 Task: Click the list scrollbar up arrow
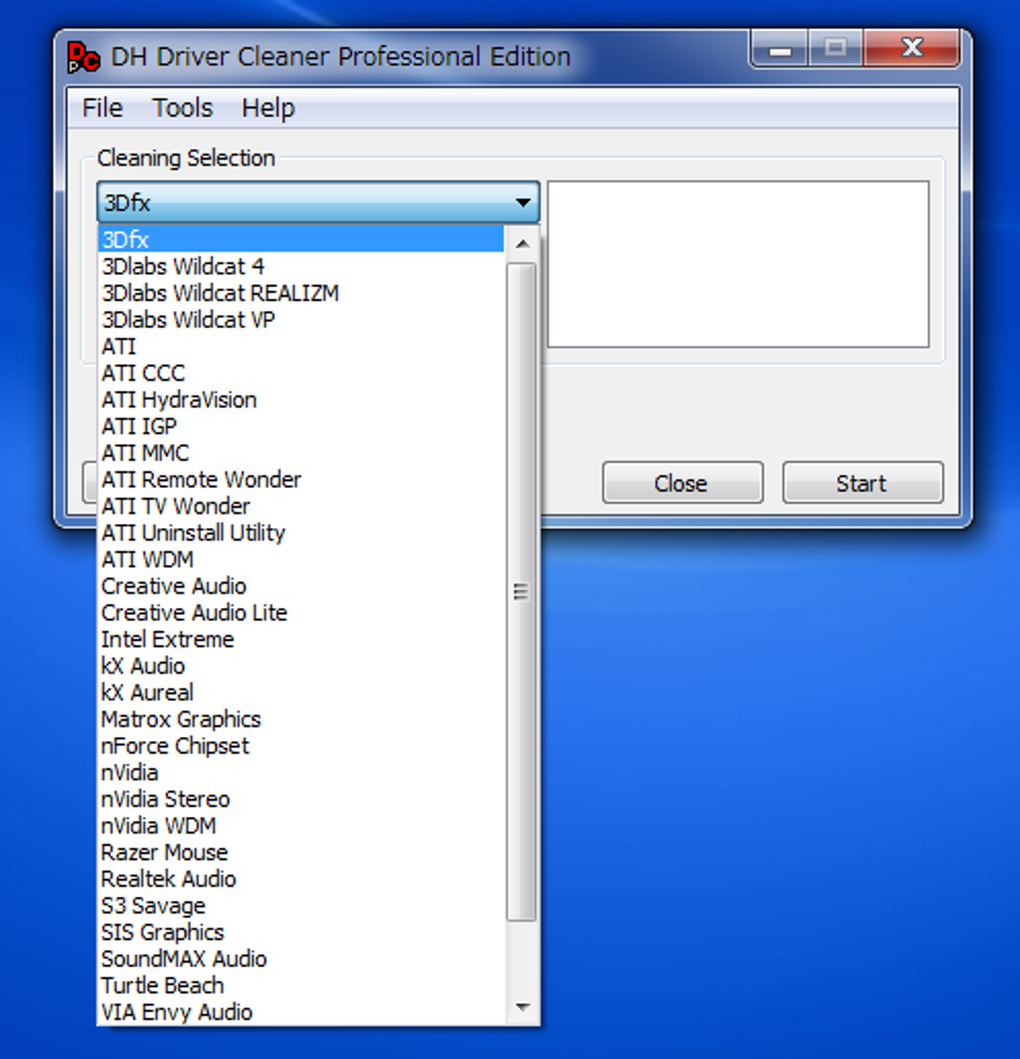pos(522,244)
